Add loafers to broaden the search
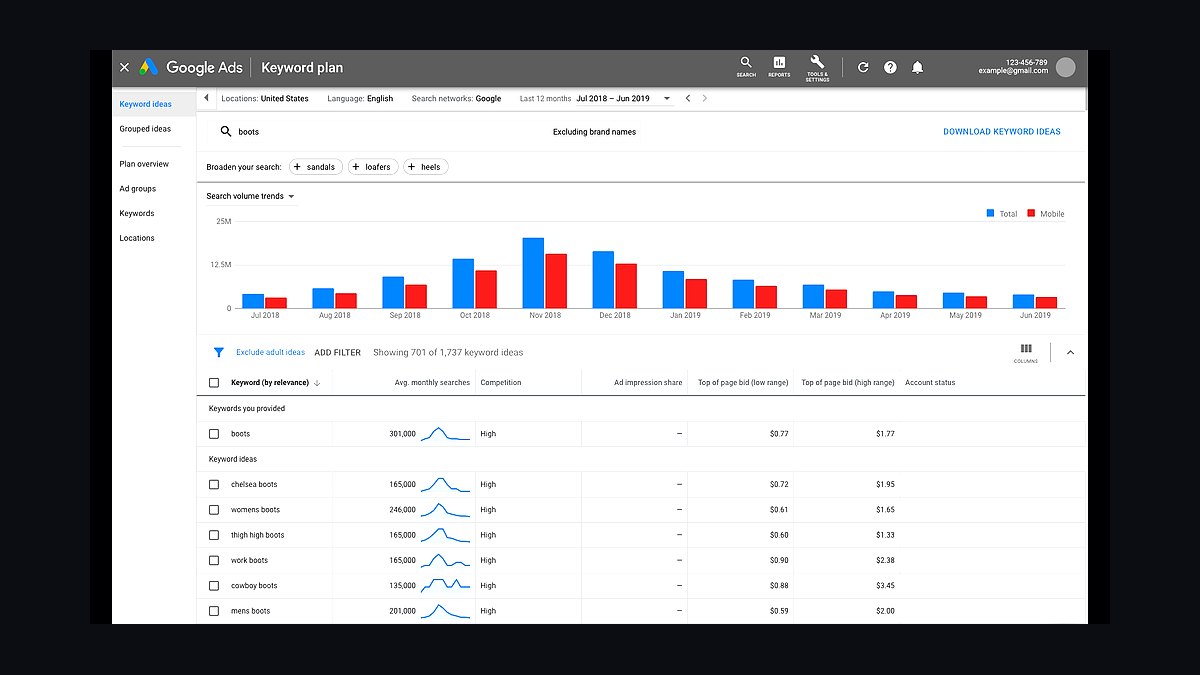 [373, 167]
